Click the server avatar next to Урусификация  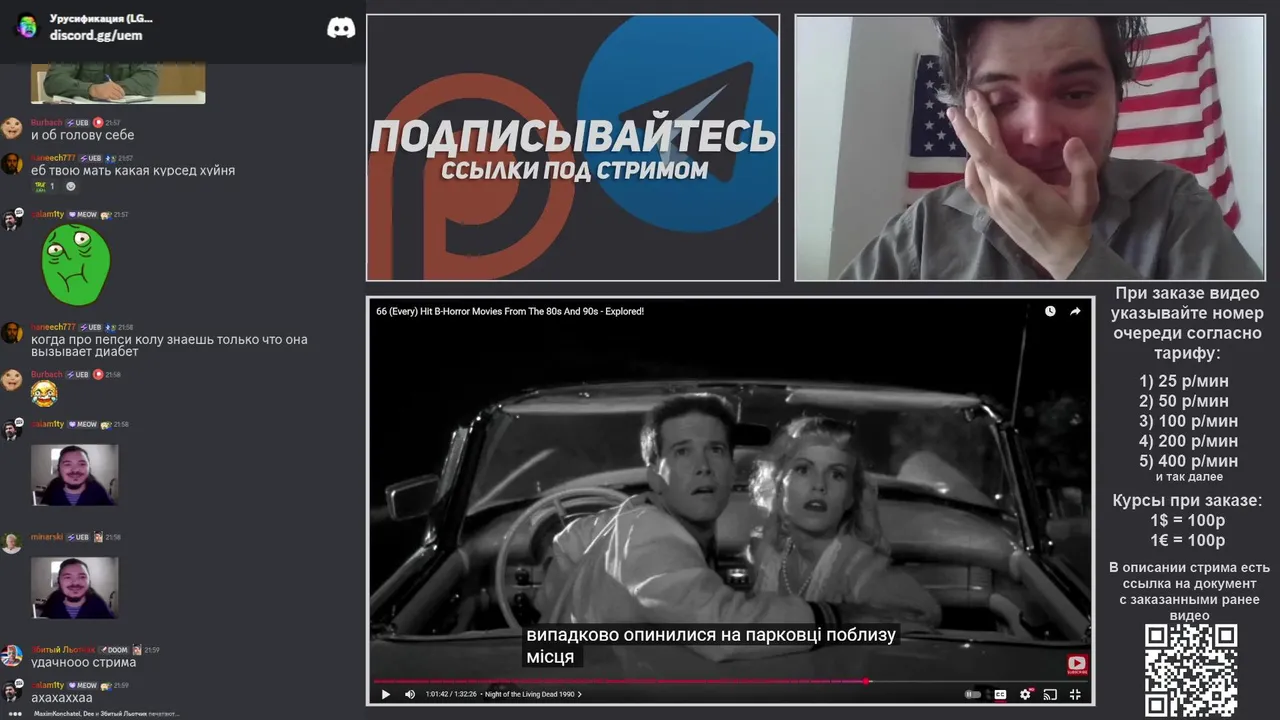tap(27, 27)
